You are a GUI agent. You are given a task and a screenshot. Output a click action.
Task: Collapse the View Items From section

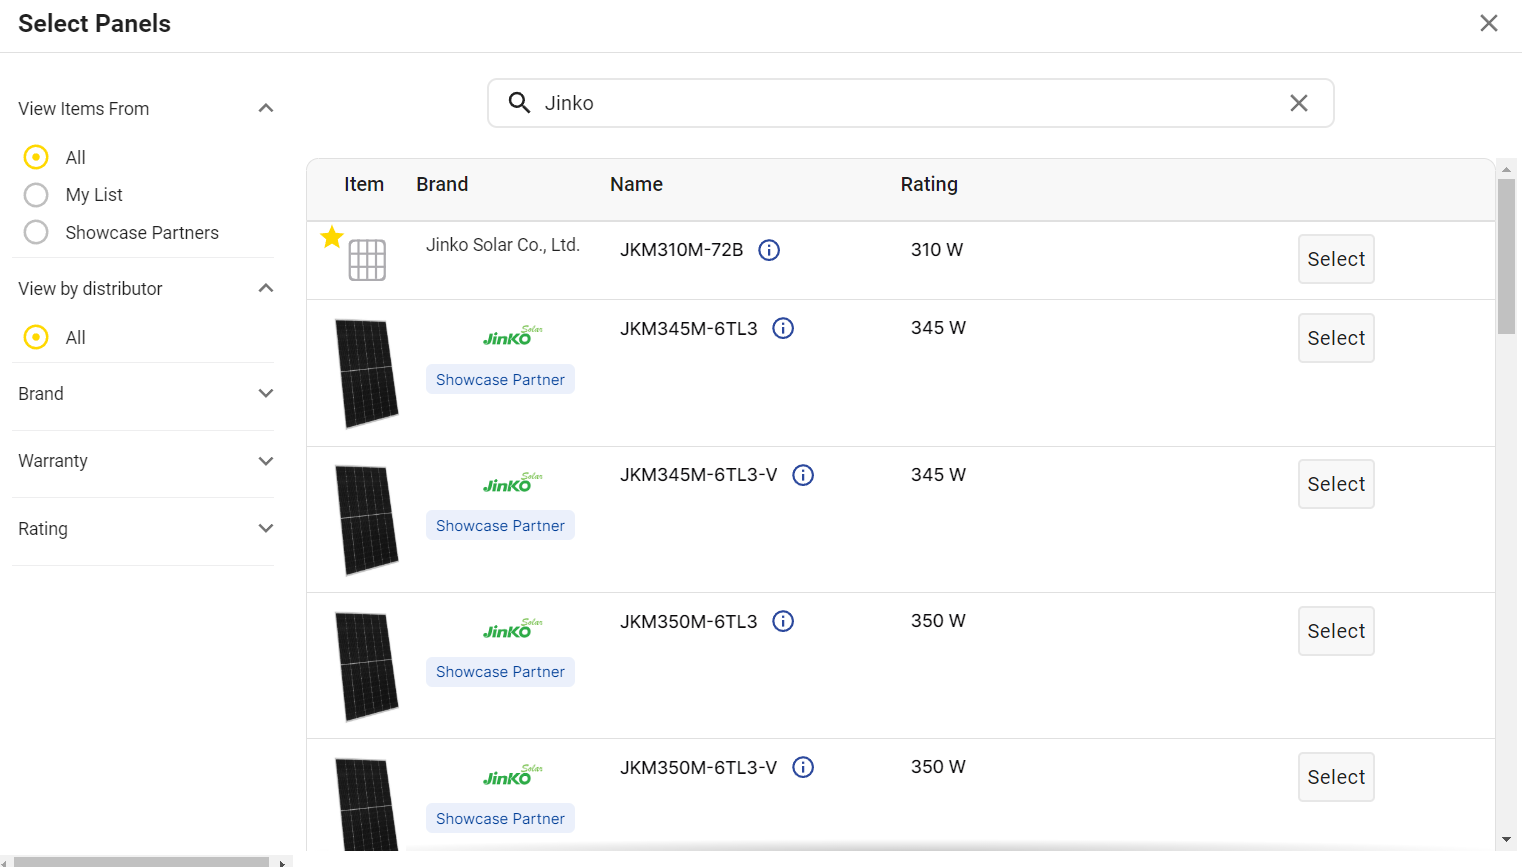click(266, 108)
